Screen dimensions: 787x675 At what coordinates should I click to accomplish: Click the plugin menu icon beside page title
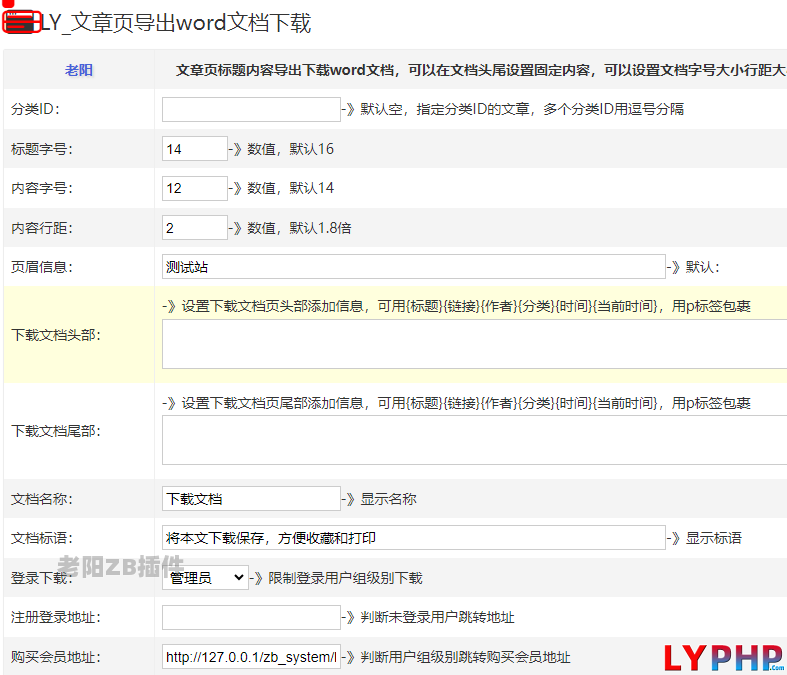pos(20,23)
